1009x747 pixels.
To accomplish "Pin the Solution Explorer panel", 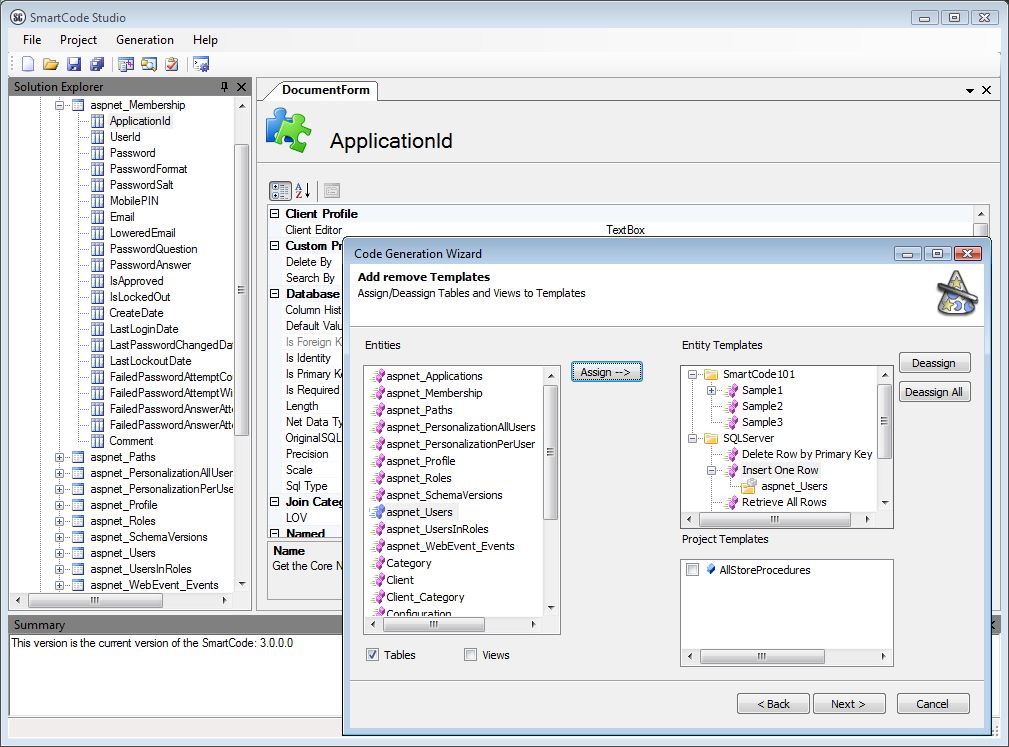I will pyautogui.click(x=224, y=86).
